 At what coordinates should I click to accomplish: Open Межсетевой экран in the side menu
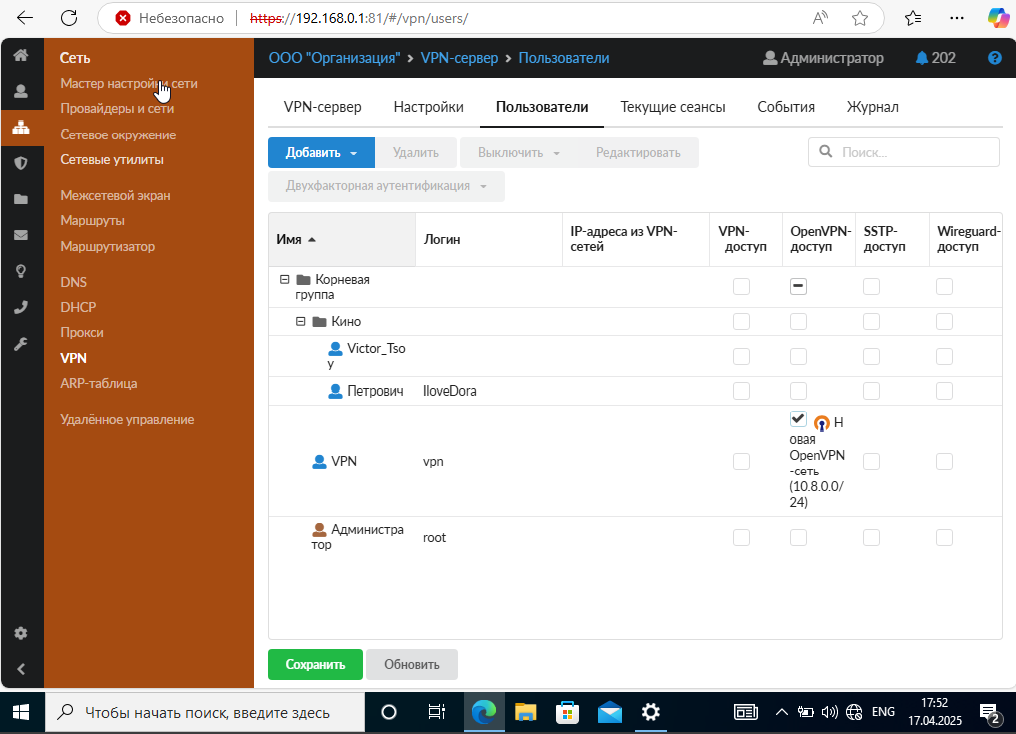pyautogui.click(x=115, y=196)
